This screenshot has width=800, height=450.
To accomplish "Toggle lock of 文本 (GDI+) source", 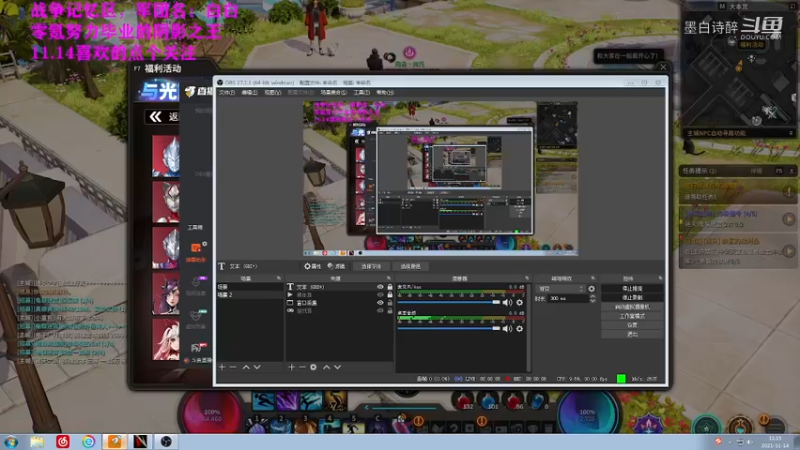I will point(390,287).
